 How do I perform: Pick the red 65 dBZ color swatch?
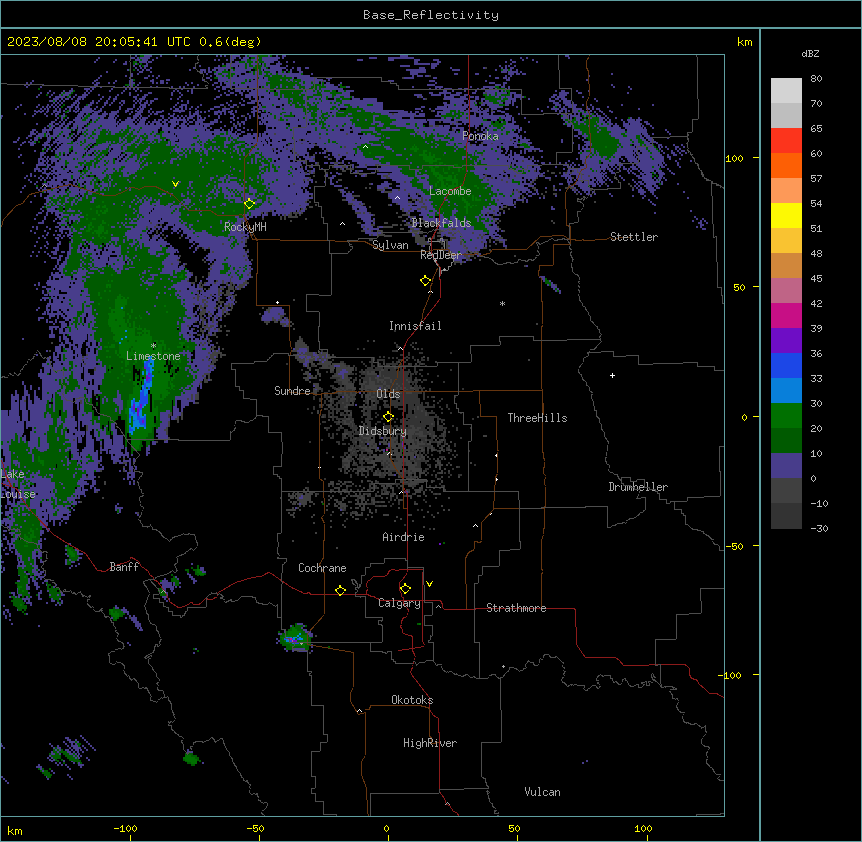coord(786,140)
